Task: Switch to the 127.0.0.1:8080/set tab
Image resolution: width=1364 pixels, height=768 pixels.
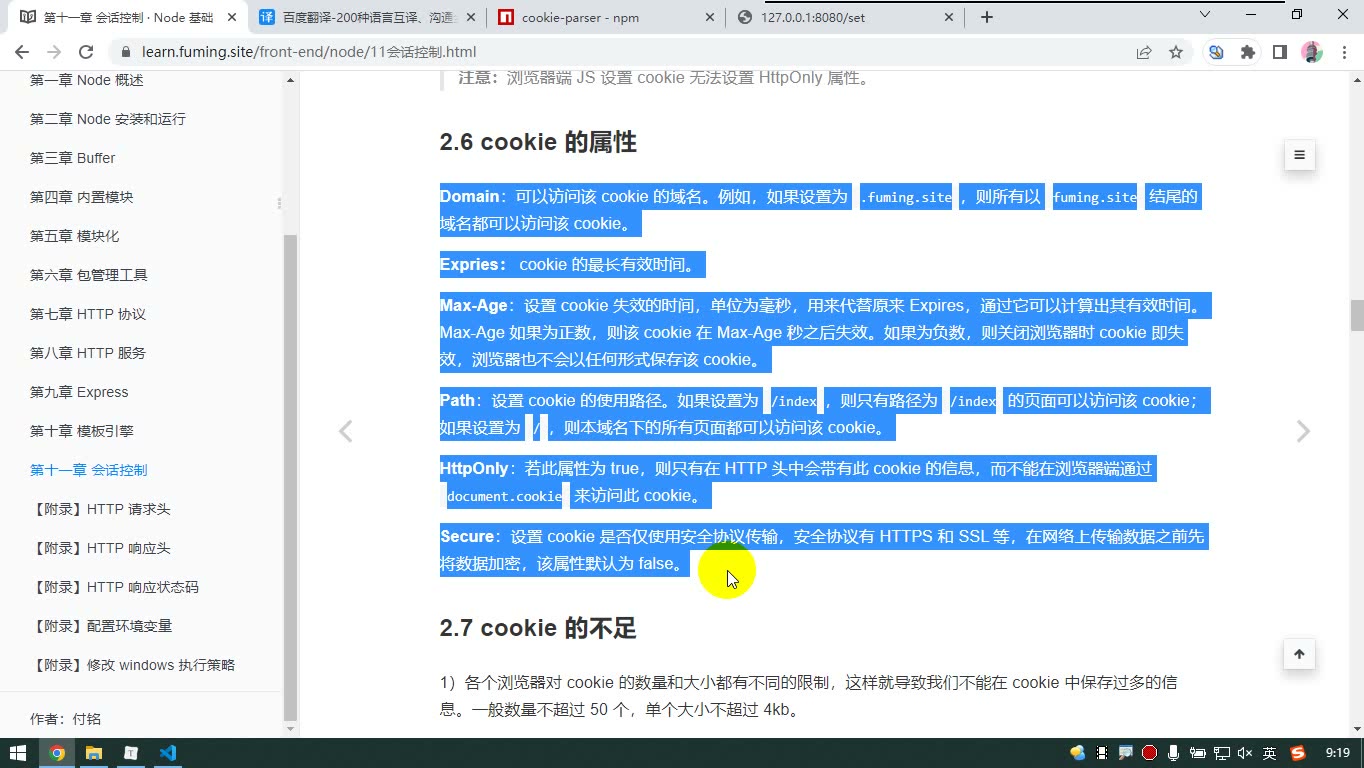Action: pyautogui.click(x=845, y=17)
